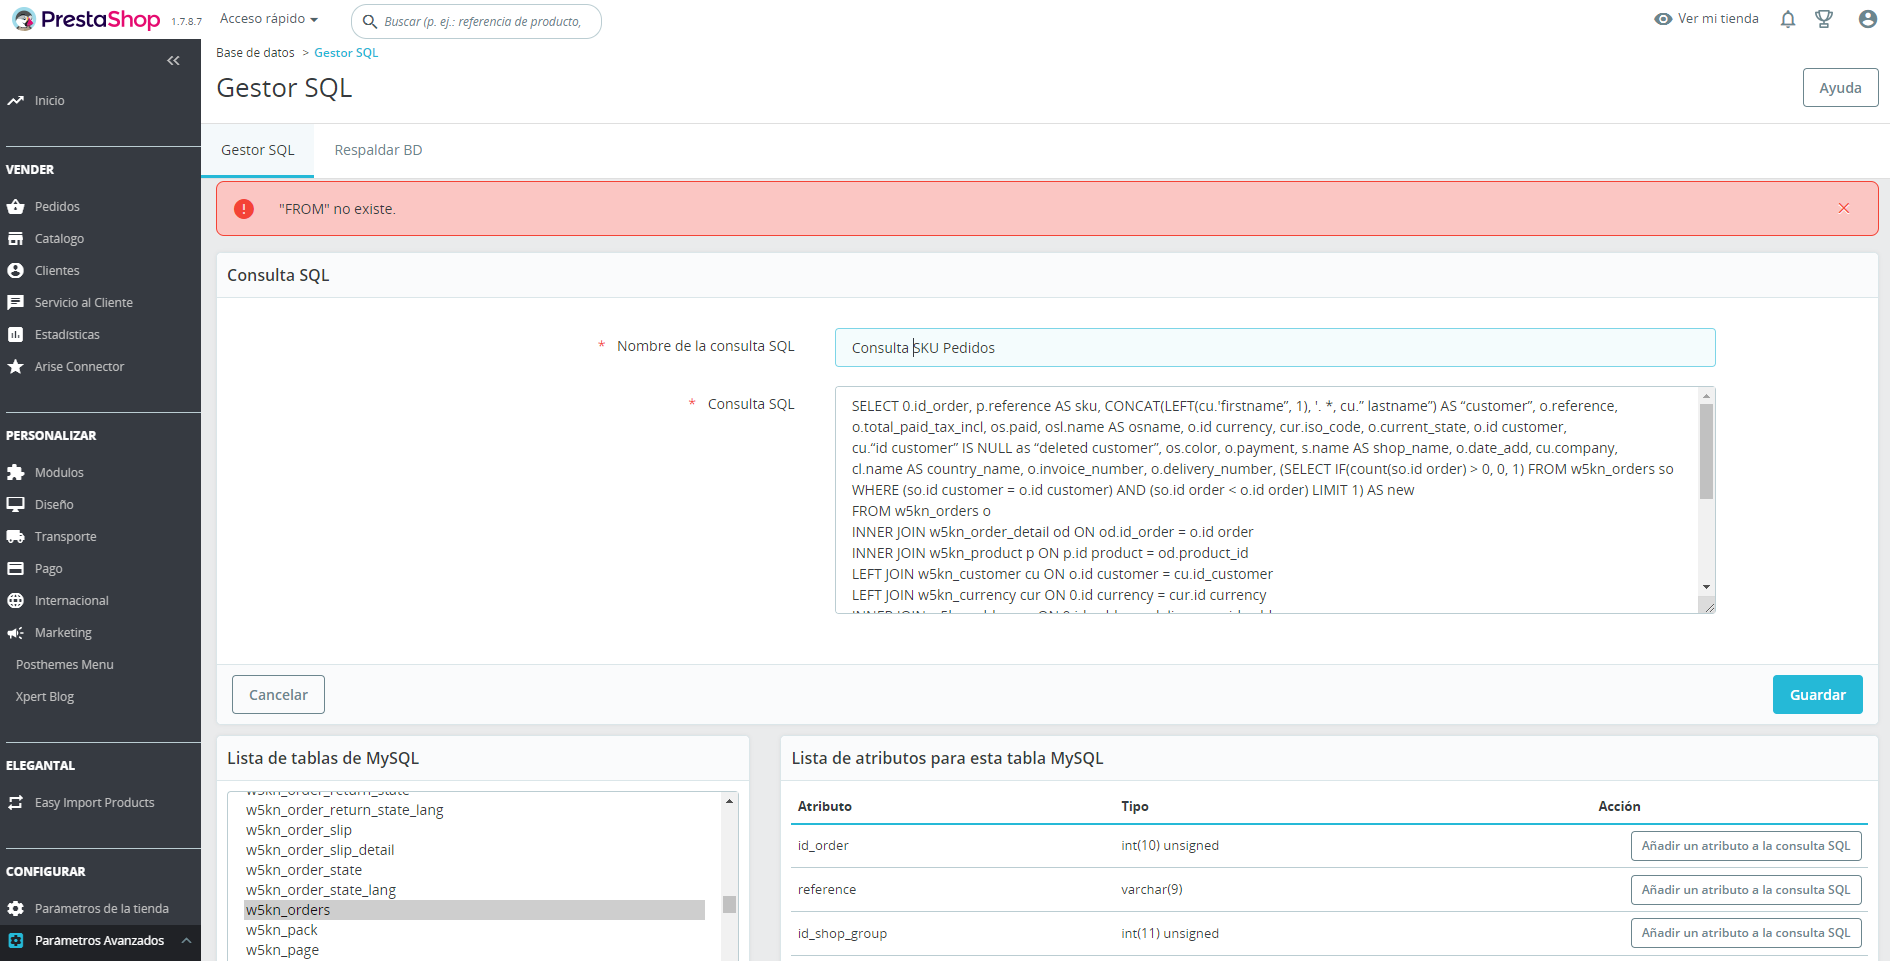This screenshot has height=961, width=1890.
Task: Add id_order attribute to SQL query
Action: (1746, 846)
